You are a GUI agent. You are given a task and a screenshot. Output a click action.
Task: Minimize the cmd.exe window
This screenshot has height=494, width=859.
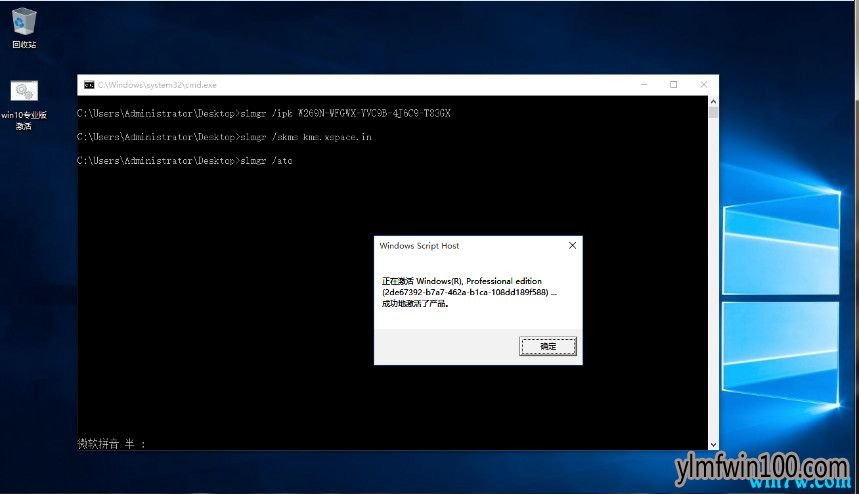click(x=644, y=84)
